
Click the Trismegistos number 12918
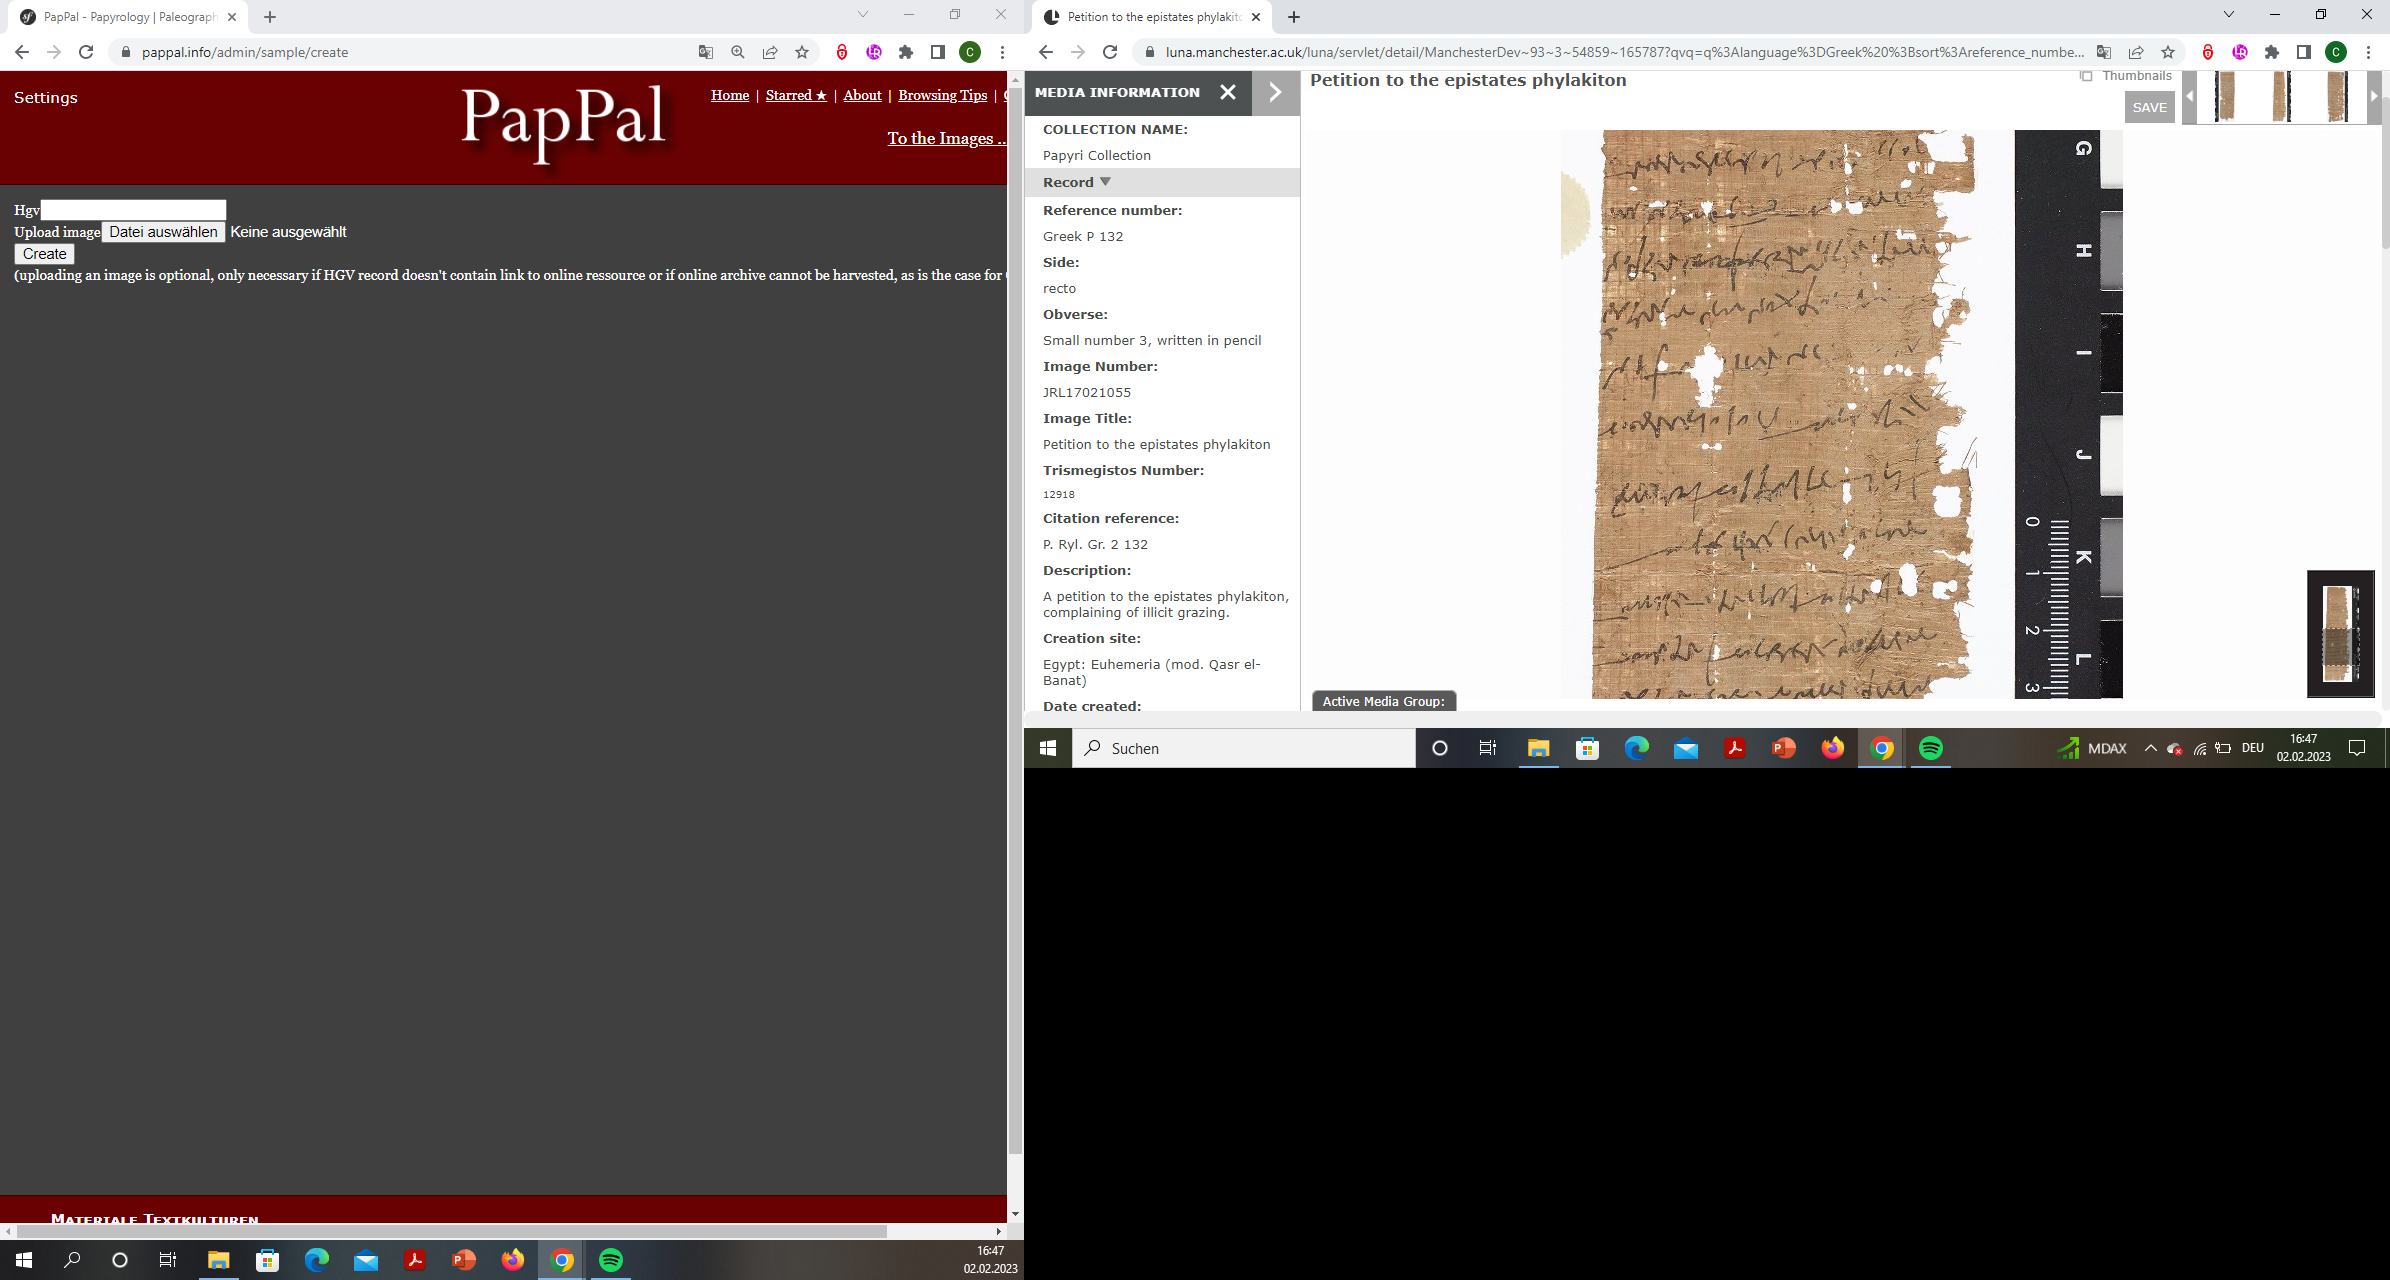click(x=1059, y=494)
